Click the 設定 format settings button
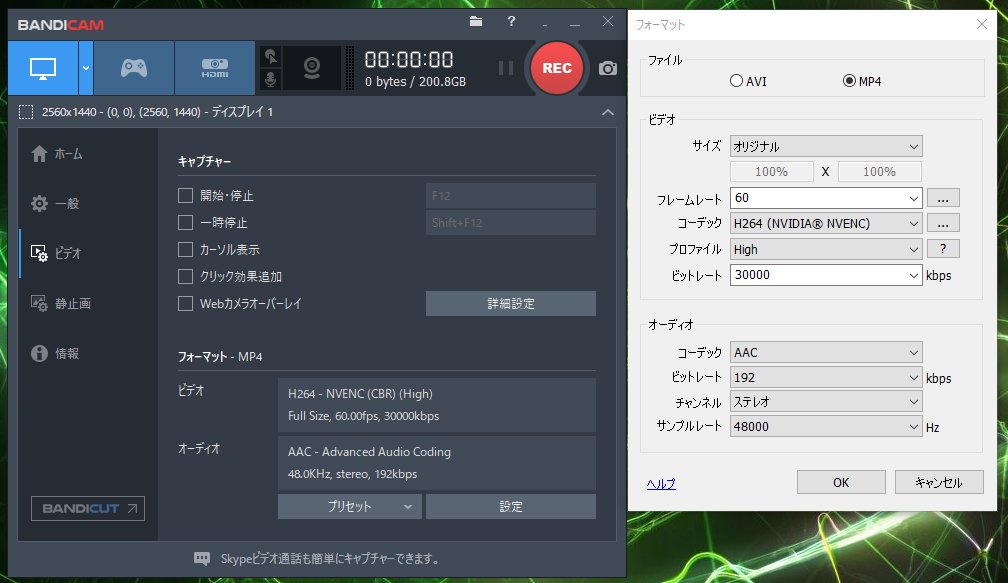Viewport: 1008px width, 583px height. point(510,507)
